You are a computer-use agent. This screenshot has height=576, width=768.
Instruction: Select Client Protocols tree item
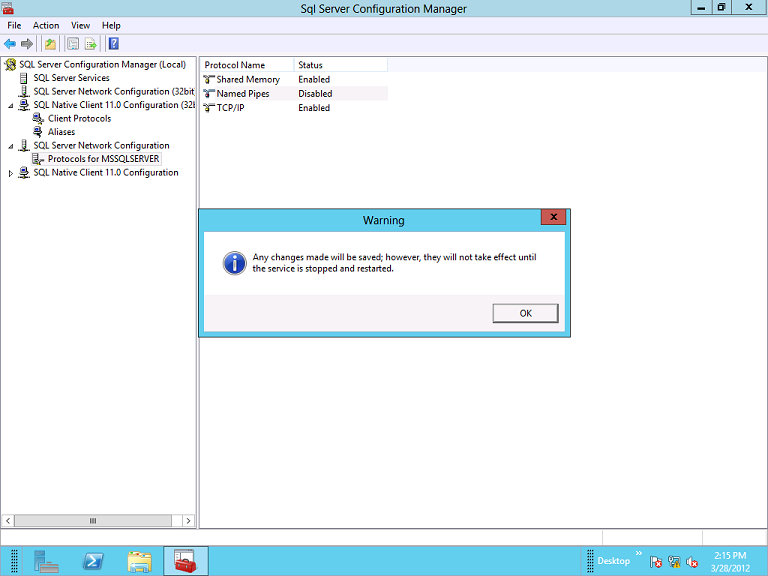tap(79, 119)
